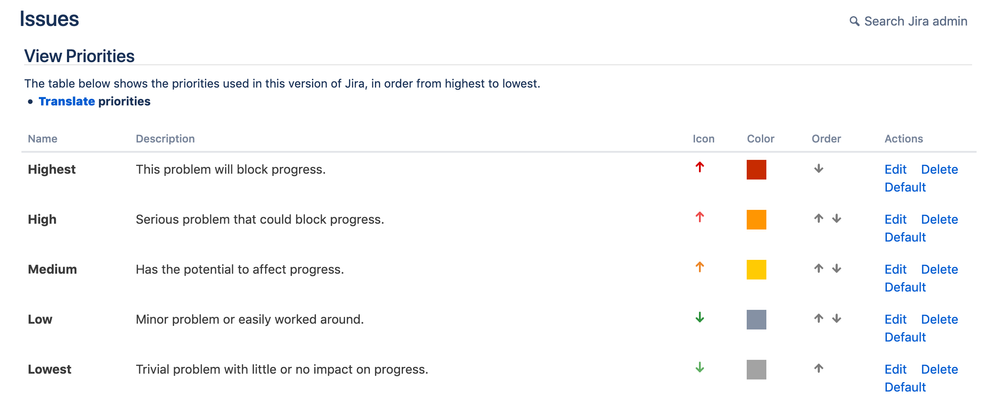Move Medium priority up with arrow
The width and height of the screenshot is (998, 409).
pyautogui.click(x=818, y=269)
